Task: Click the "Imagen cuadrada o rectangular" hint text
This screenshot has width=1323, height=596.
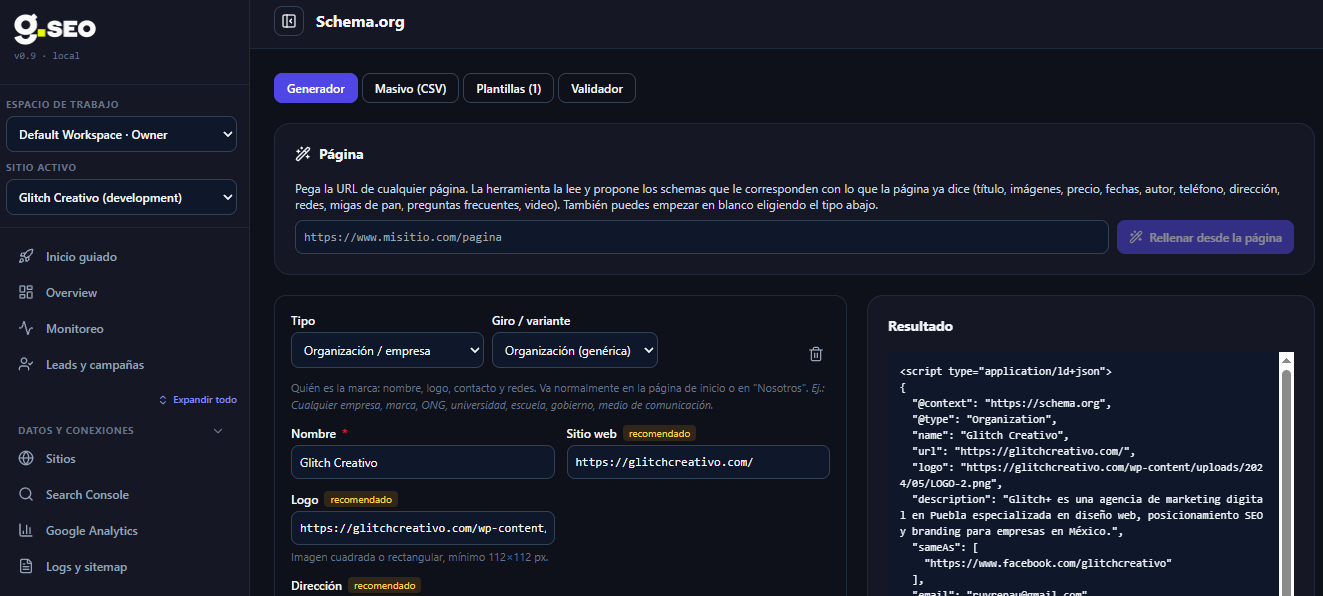Action: pos(419,557)
